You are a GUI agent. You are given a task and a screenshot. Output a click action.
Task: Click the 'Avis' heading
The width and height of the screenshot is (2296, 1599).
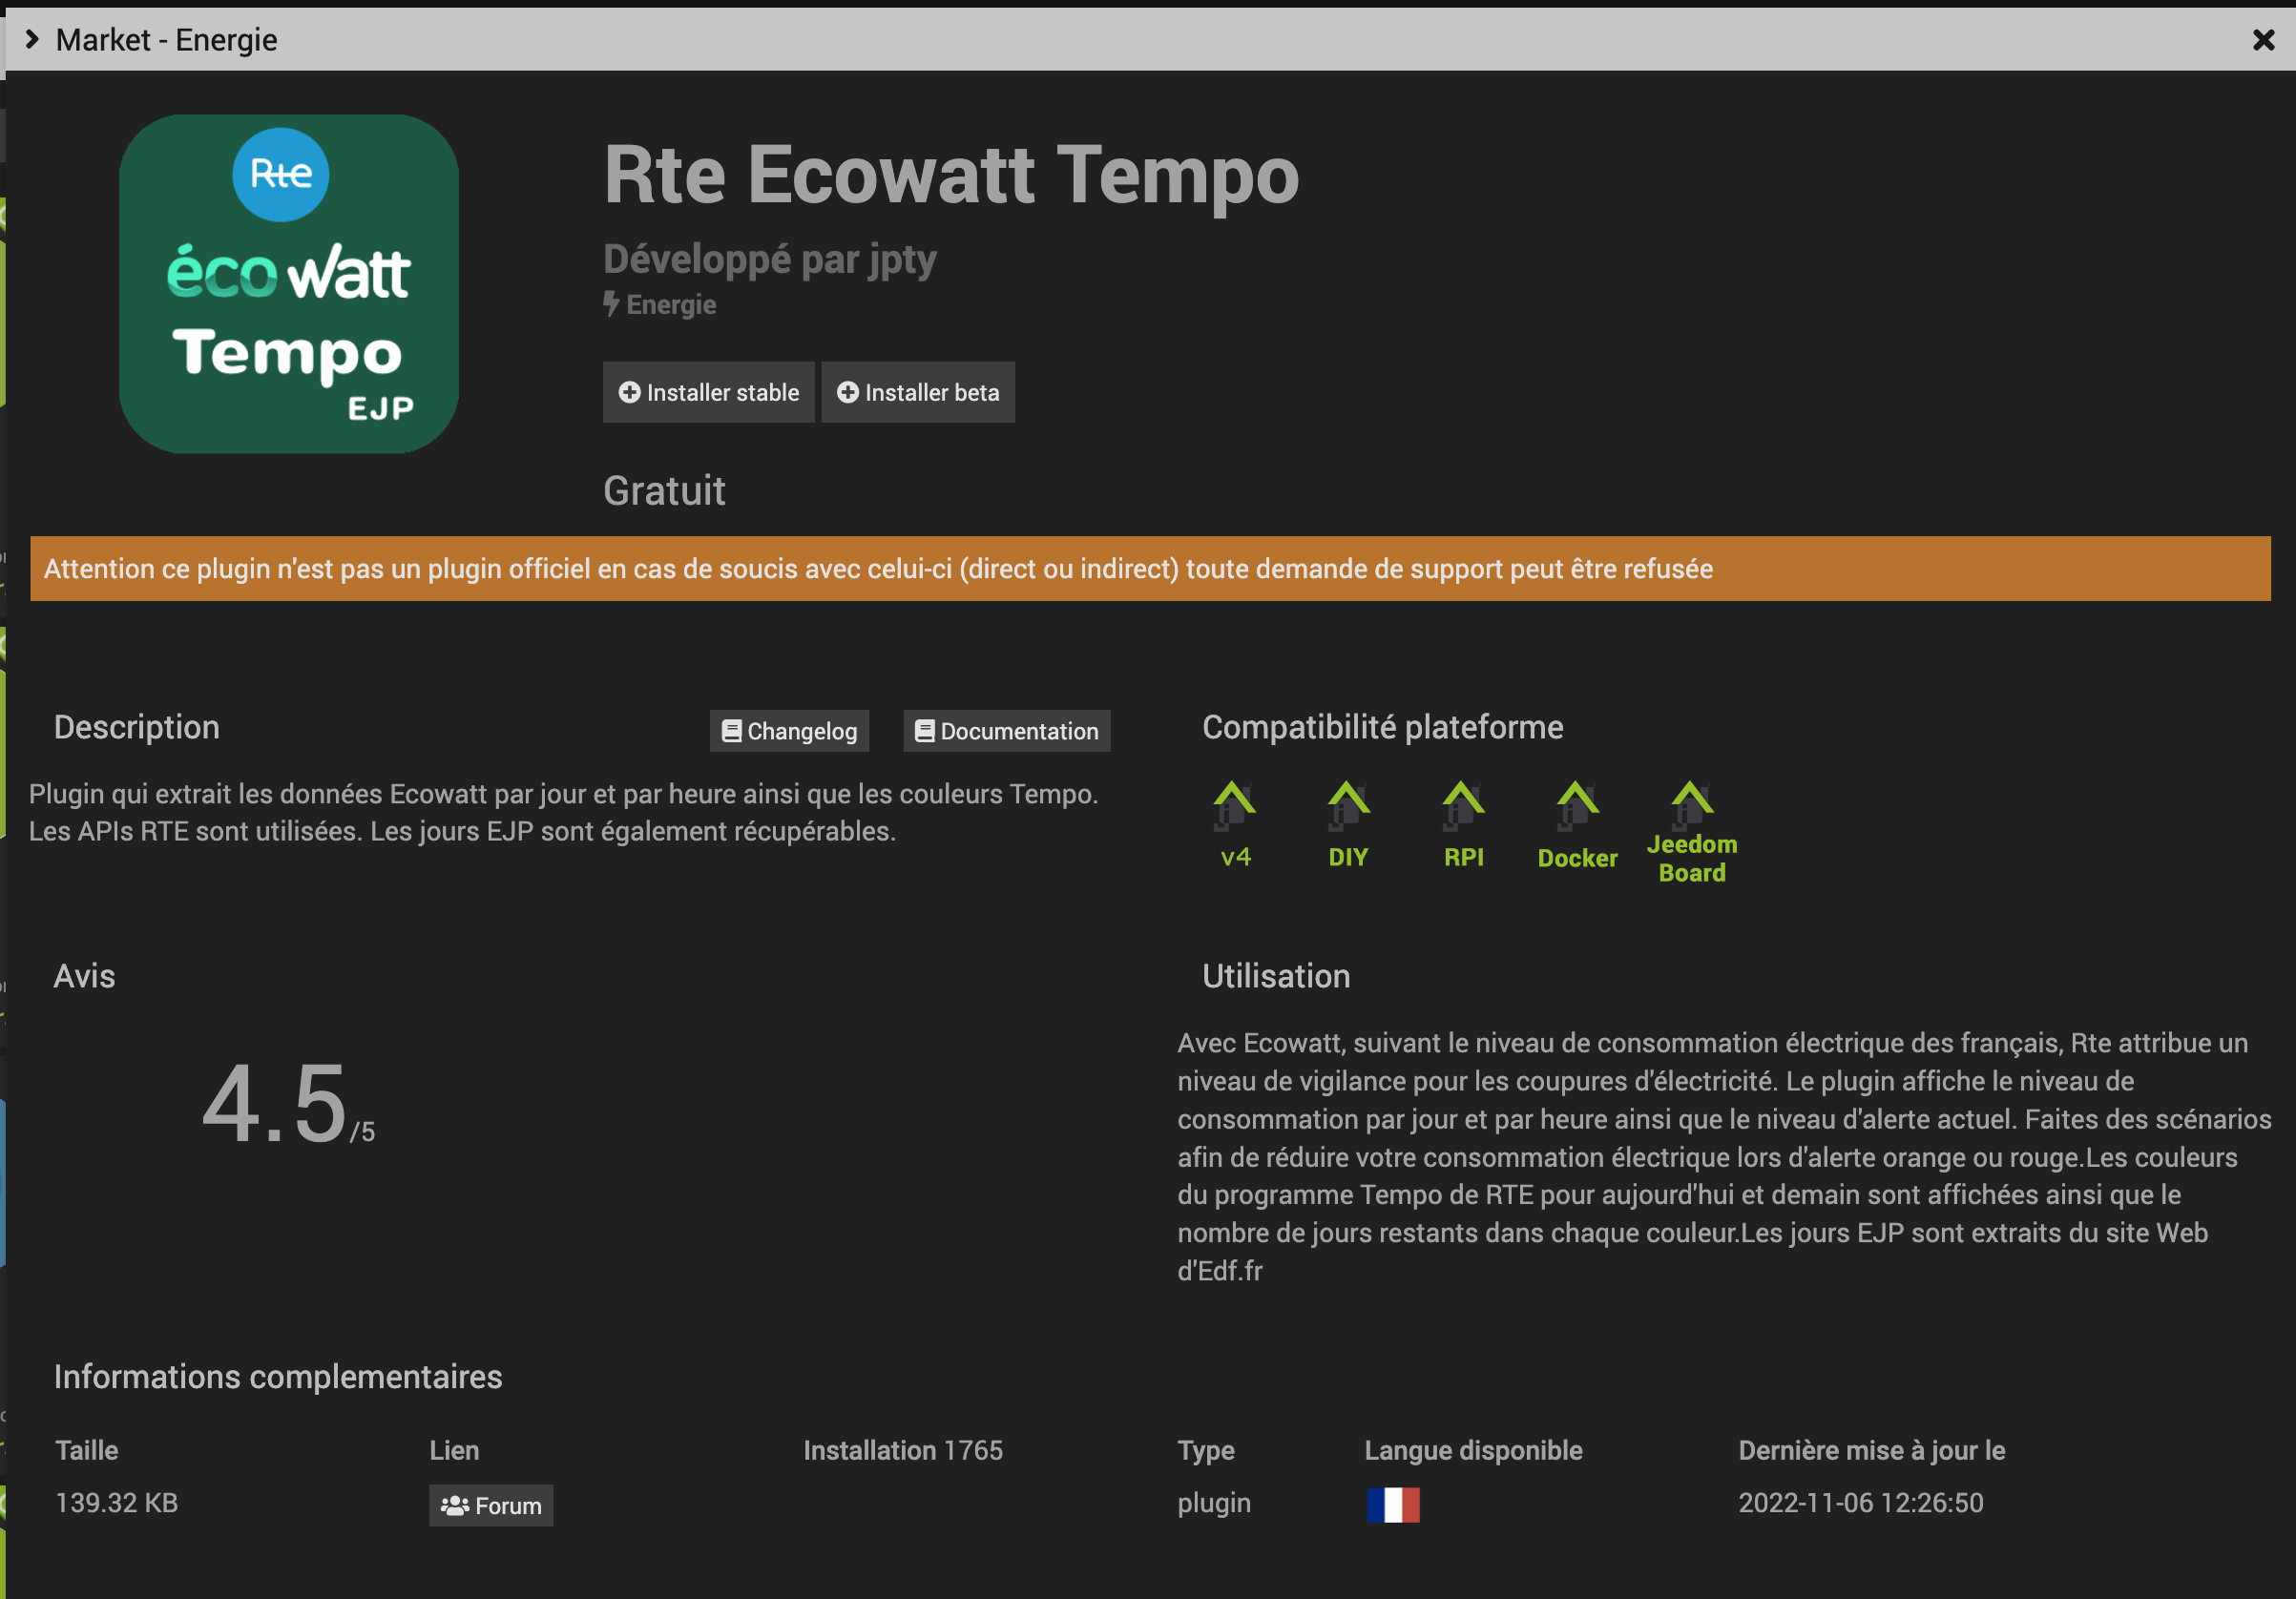click(85, 976)
